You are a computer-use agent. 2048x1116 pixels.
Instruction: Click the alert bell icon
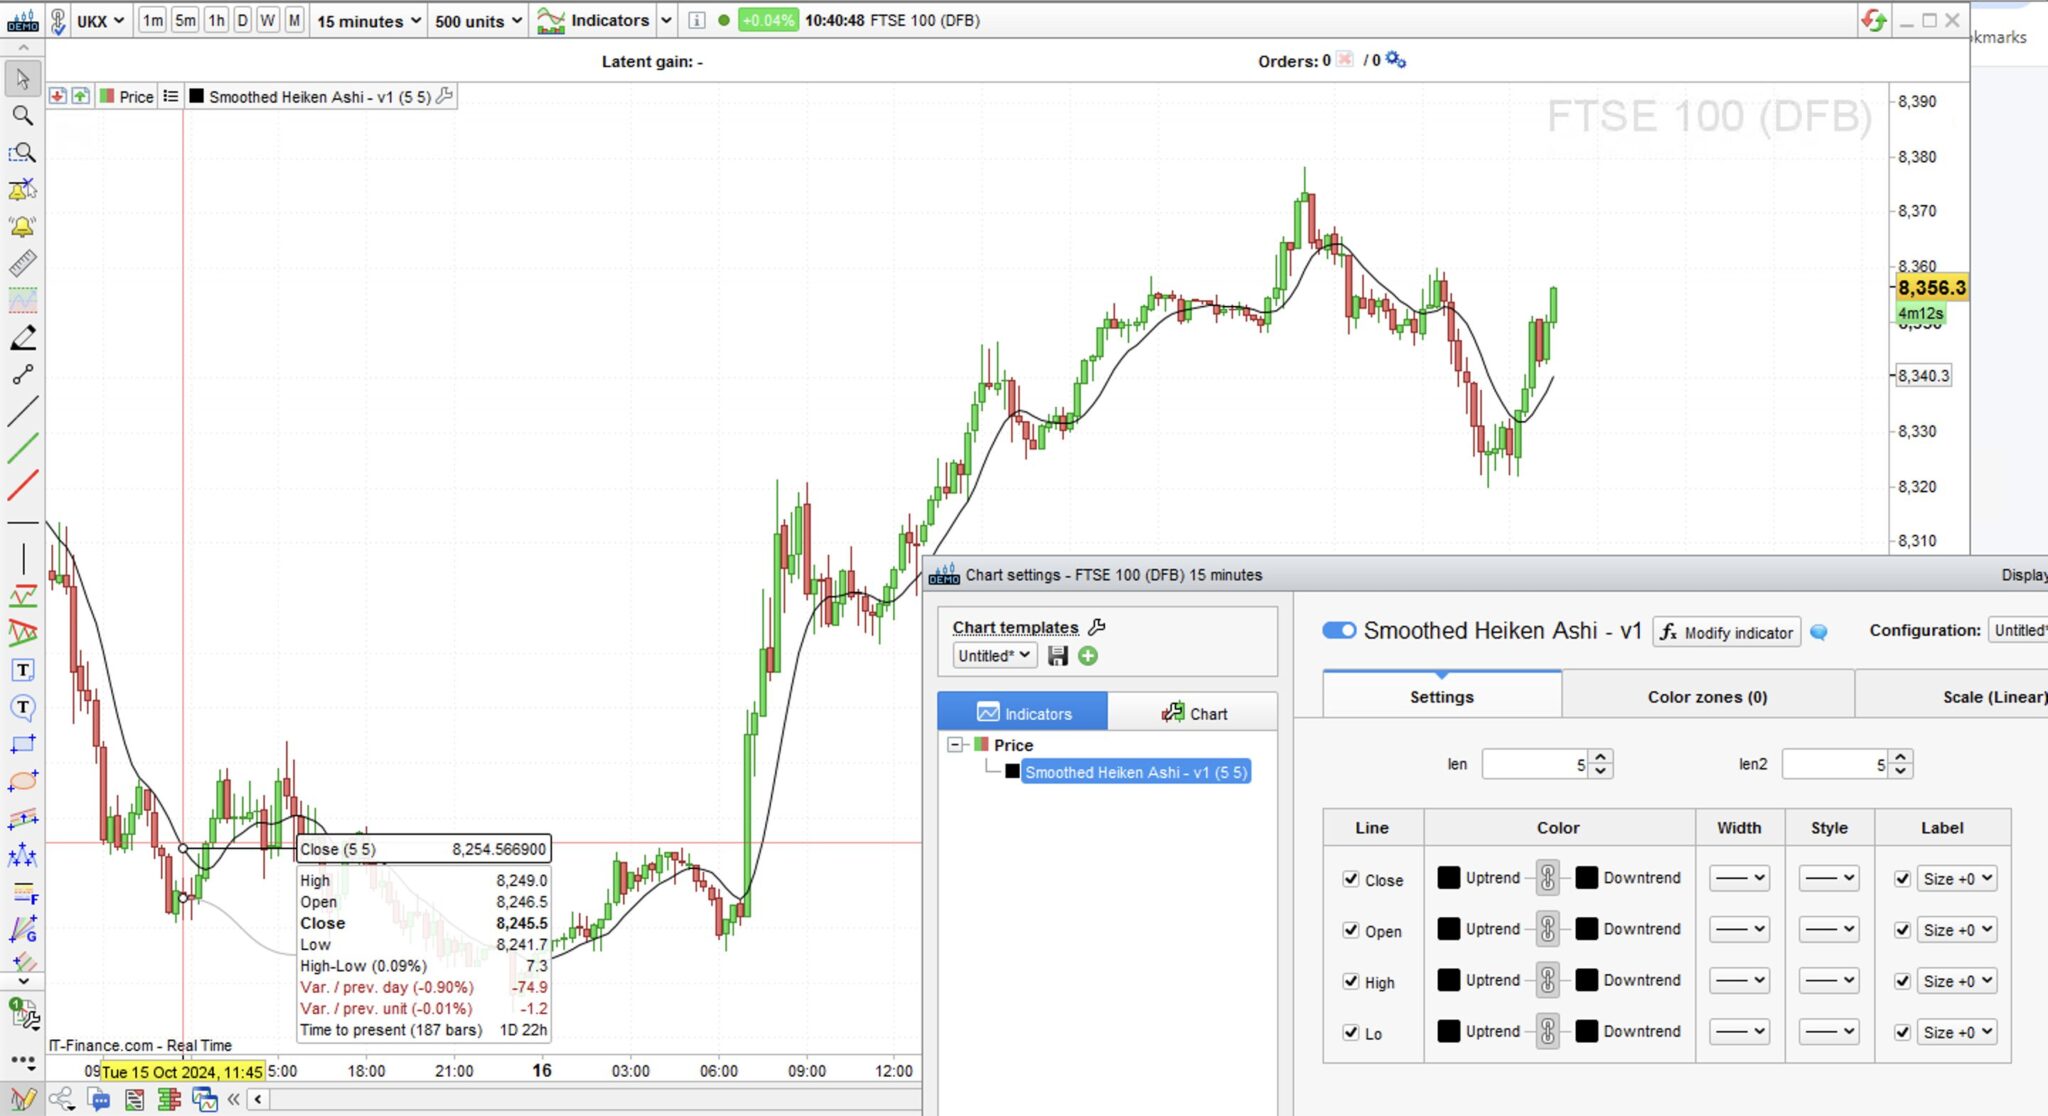click(22, 227)
